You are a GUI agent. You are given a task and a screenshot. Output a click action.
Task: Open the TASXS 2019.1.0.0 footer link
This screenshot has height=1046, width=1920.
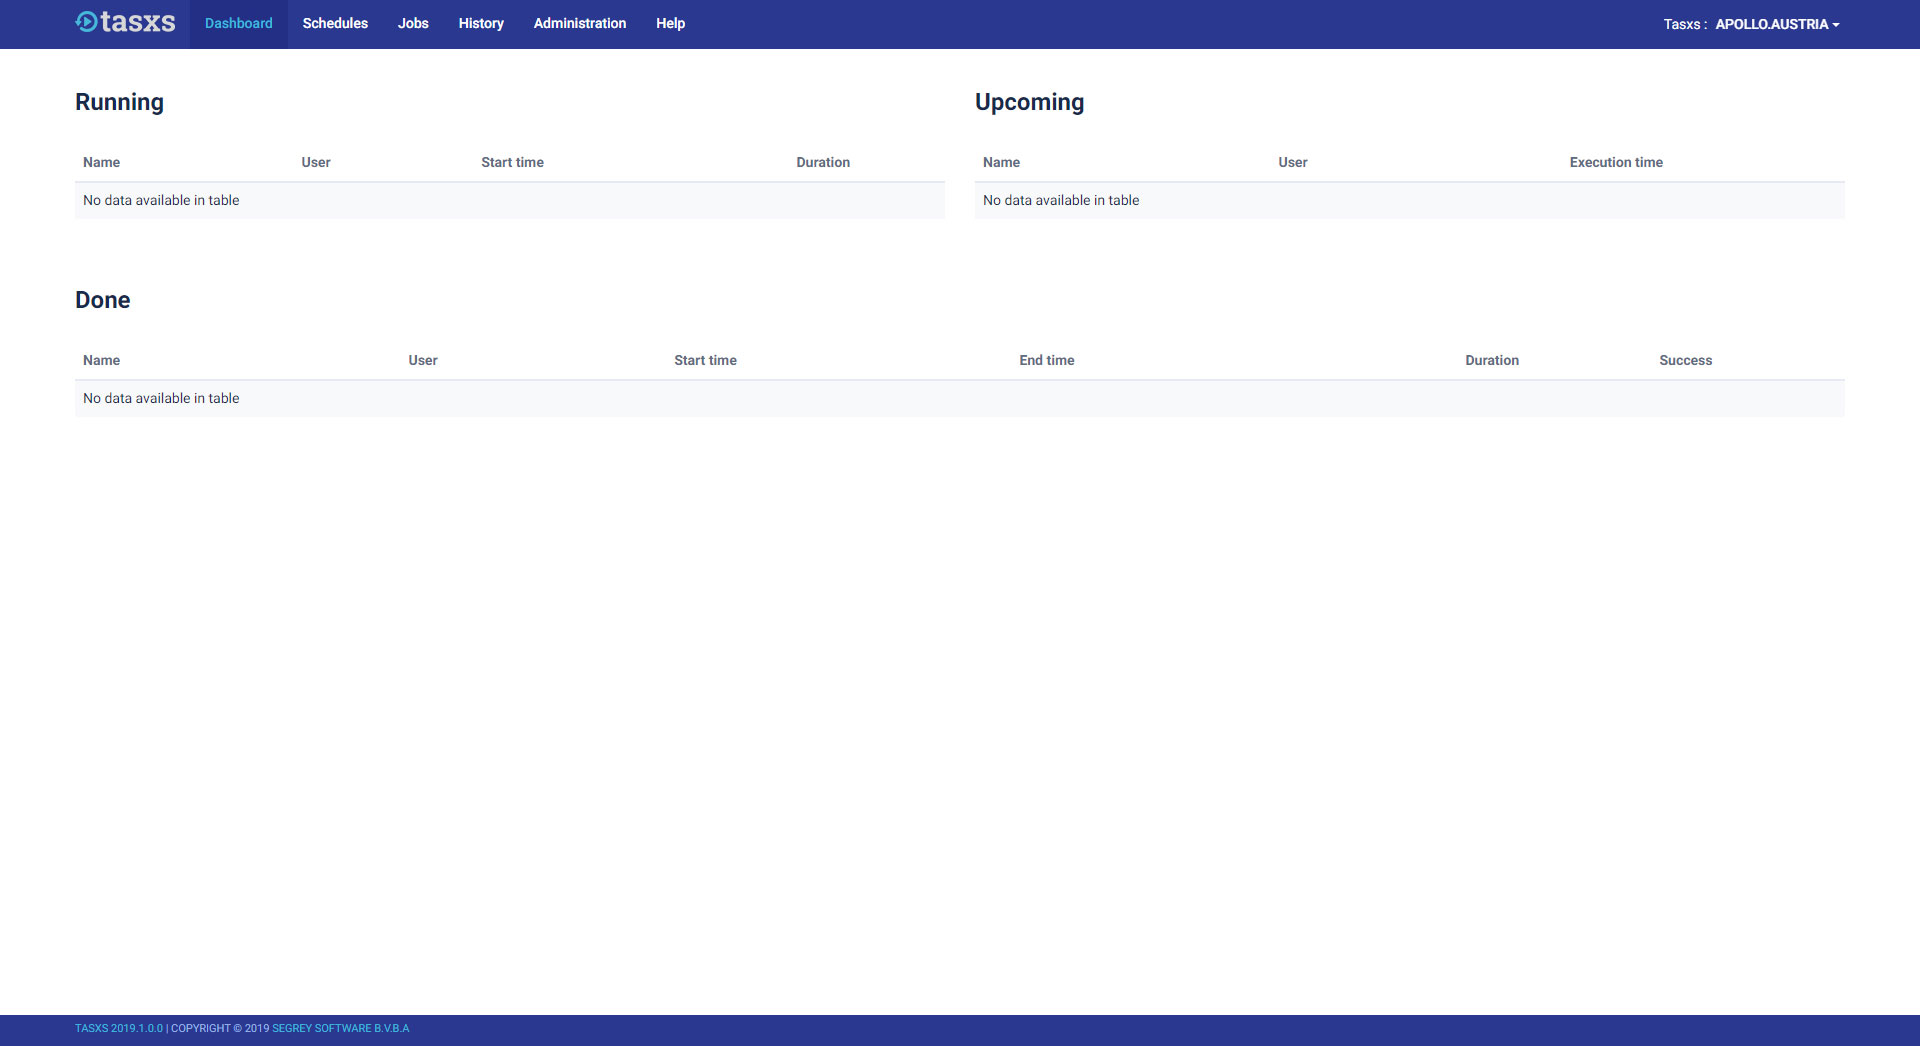[119, 1028]
